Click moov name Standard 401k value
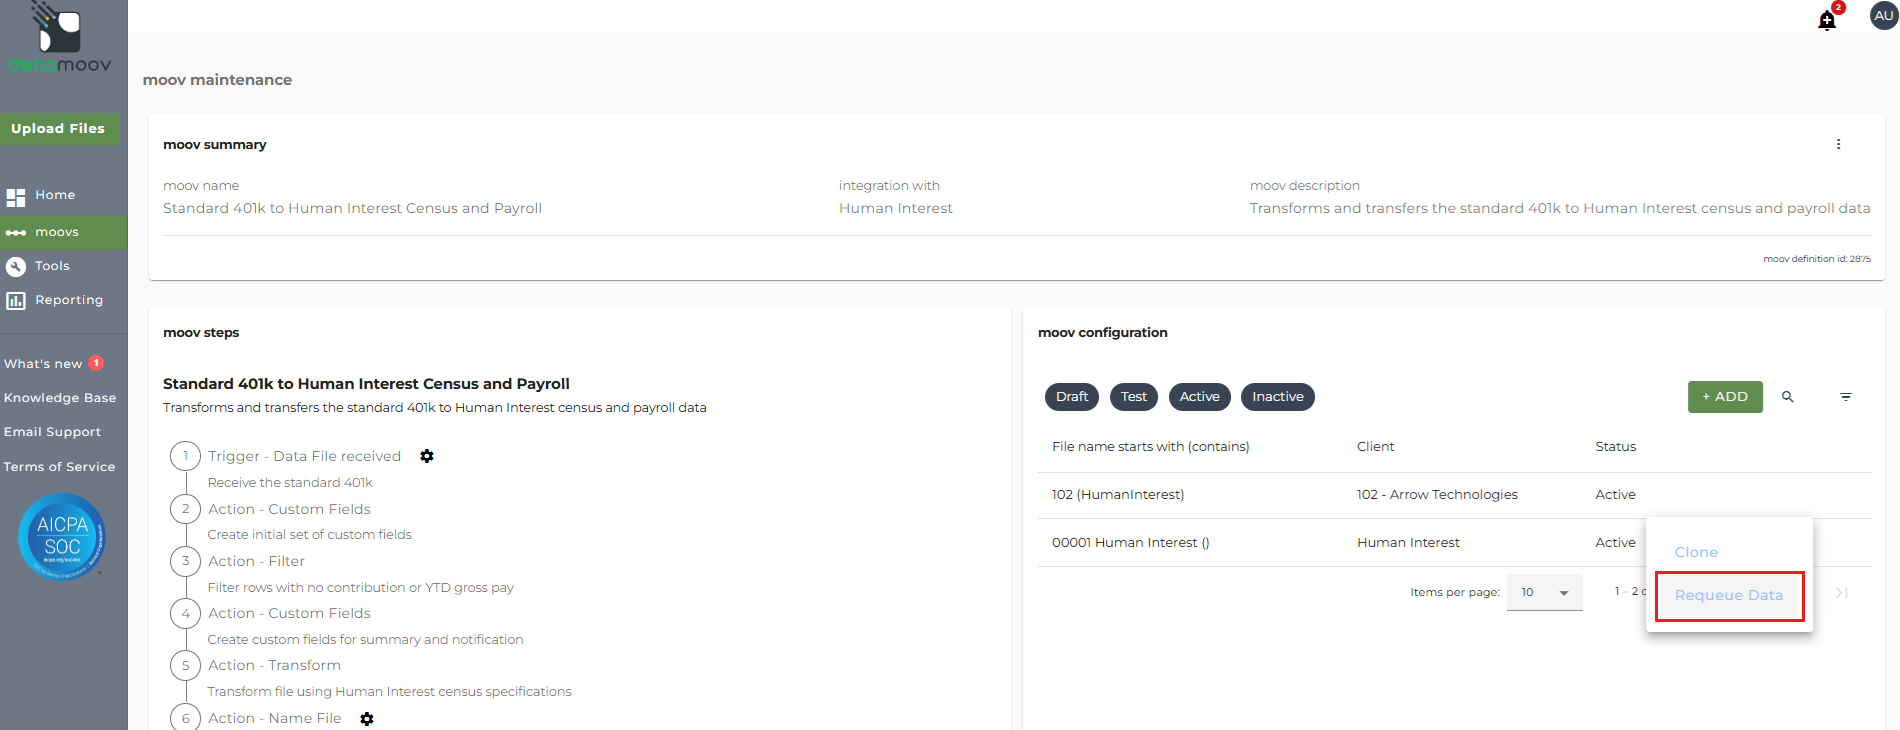Image resolution: width=1900 pixels, height=730 pixels. 352,208
